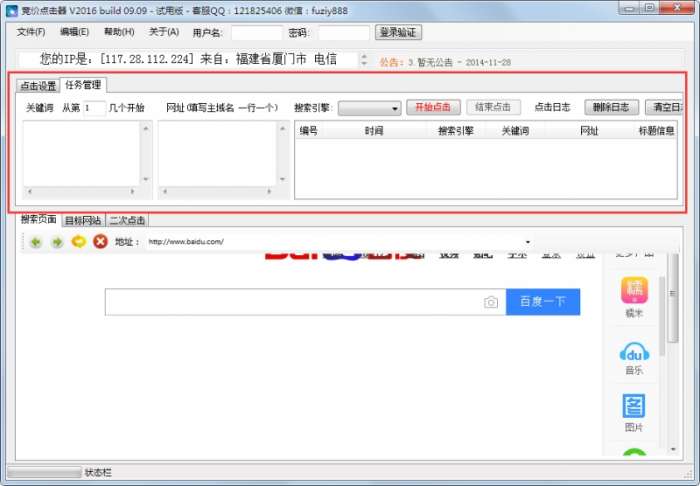Click the camera icon in Baidu search box

coord(491,302)
